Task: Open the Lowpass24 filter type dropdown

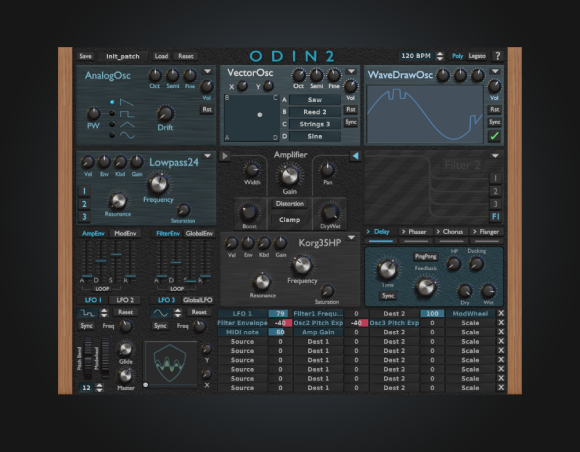Action: click(208, 156)
